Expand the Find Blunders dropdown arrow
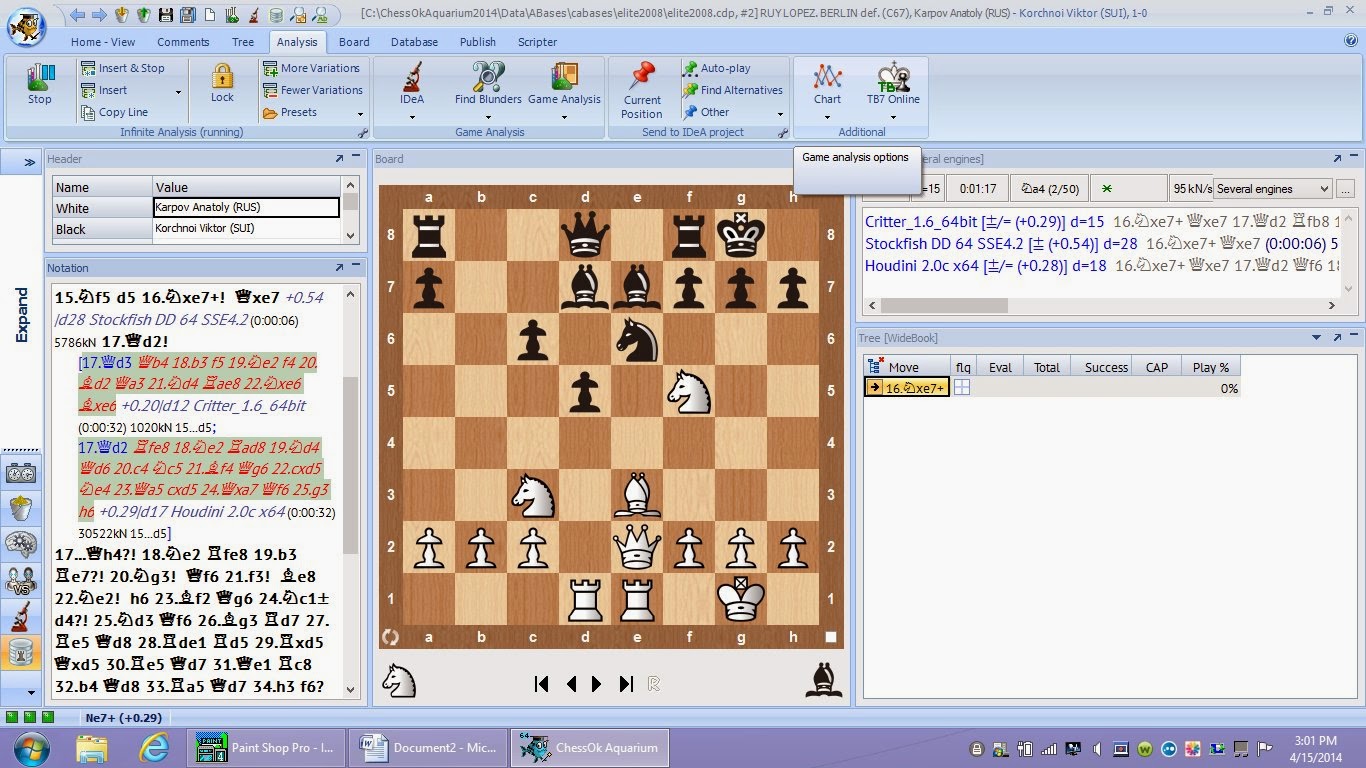The image size is (1366, 768). click(x=488, y=116)
